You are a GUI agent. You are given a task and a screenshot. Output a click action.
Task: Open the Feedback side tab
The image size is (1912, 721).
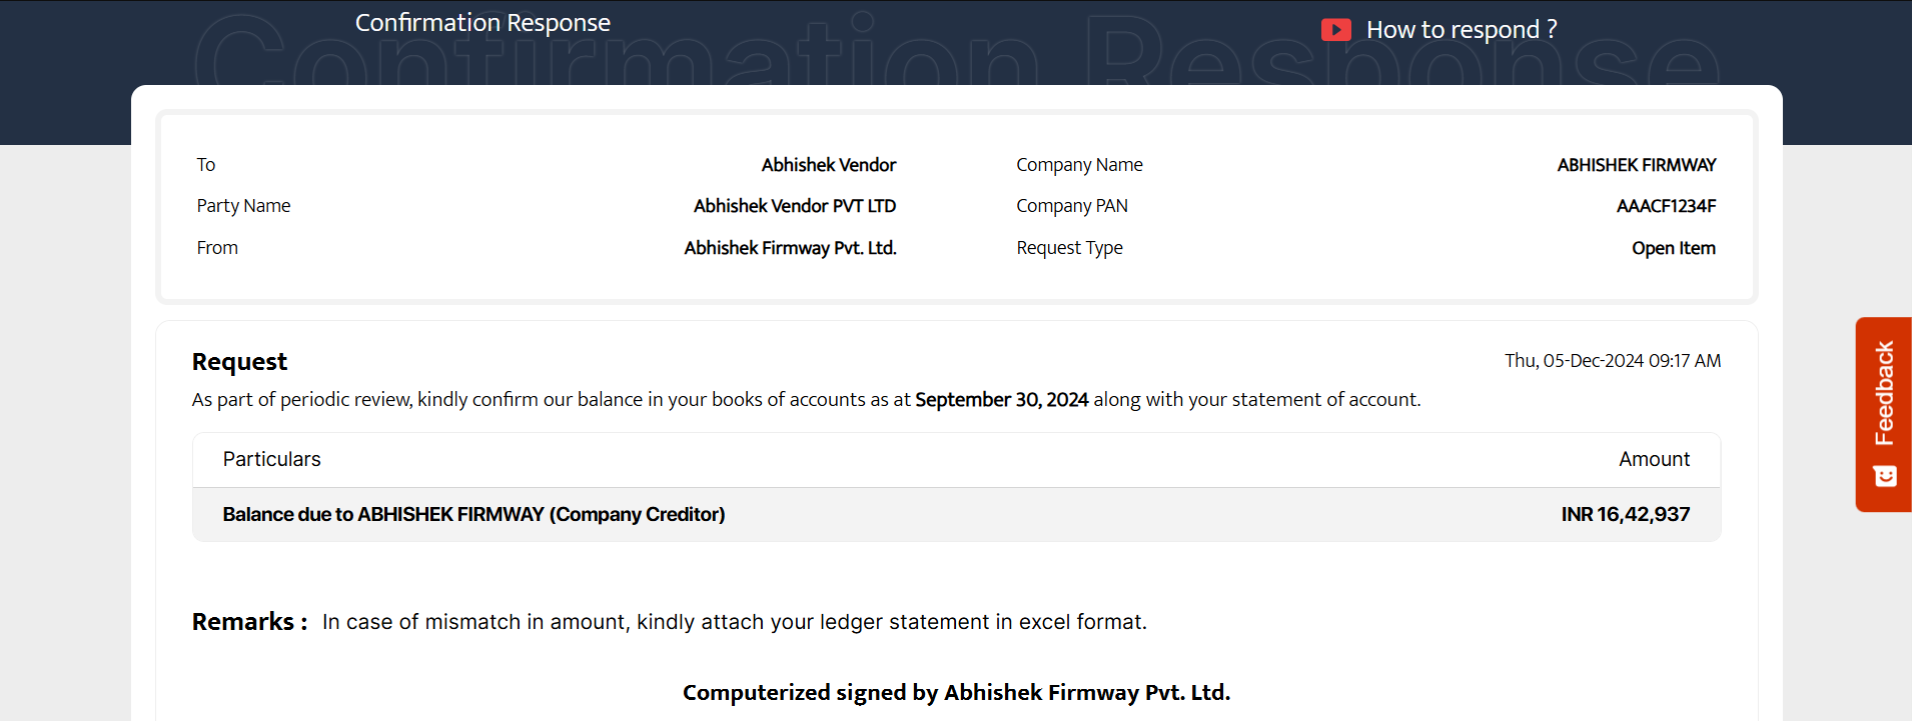(1884, 394)
